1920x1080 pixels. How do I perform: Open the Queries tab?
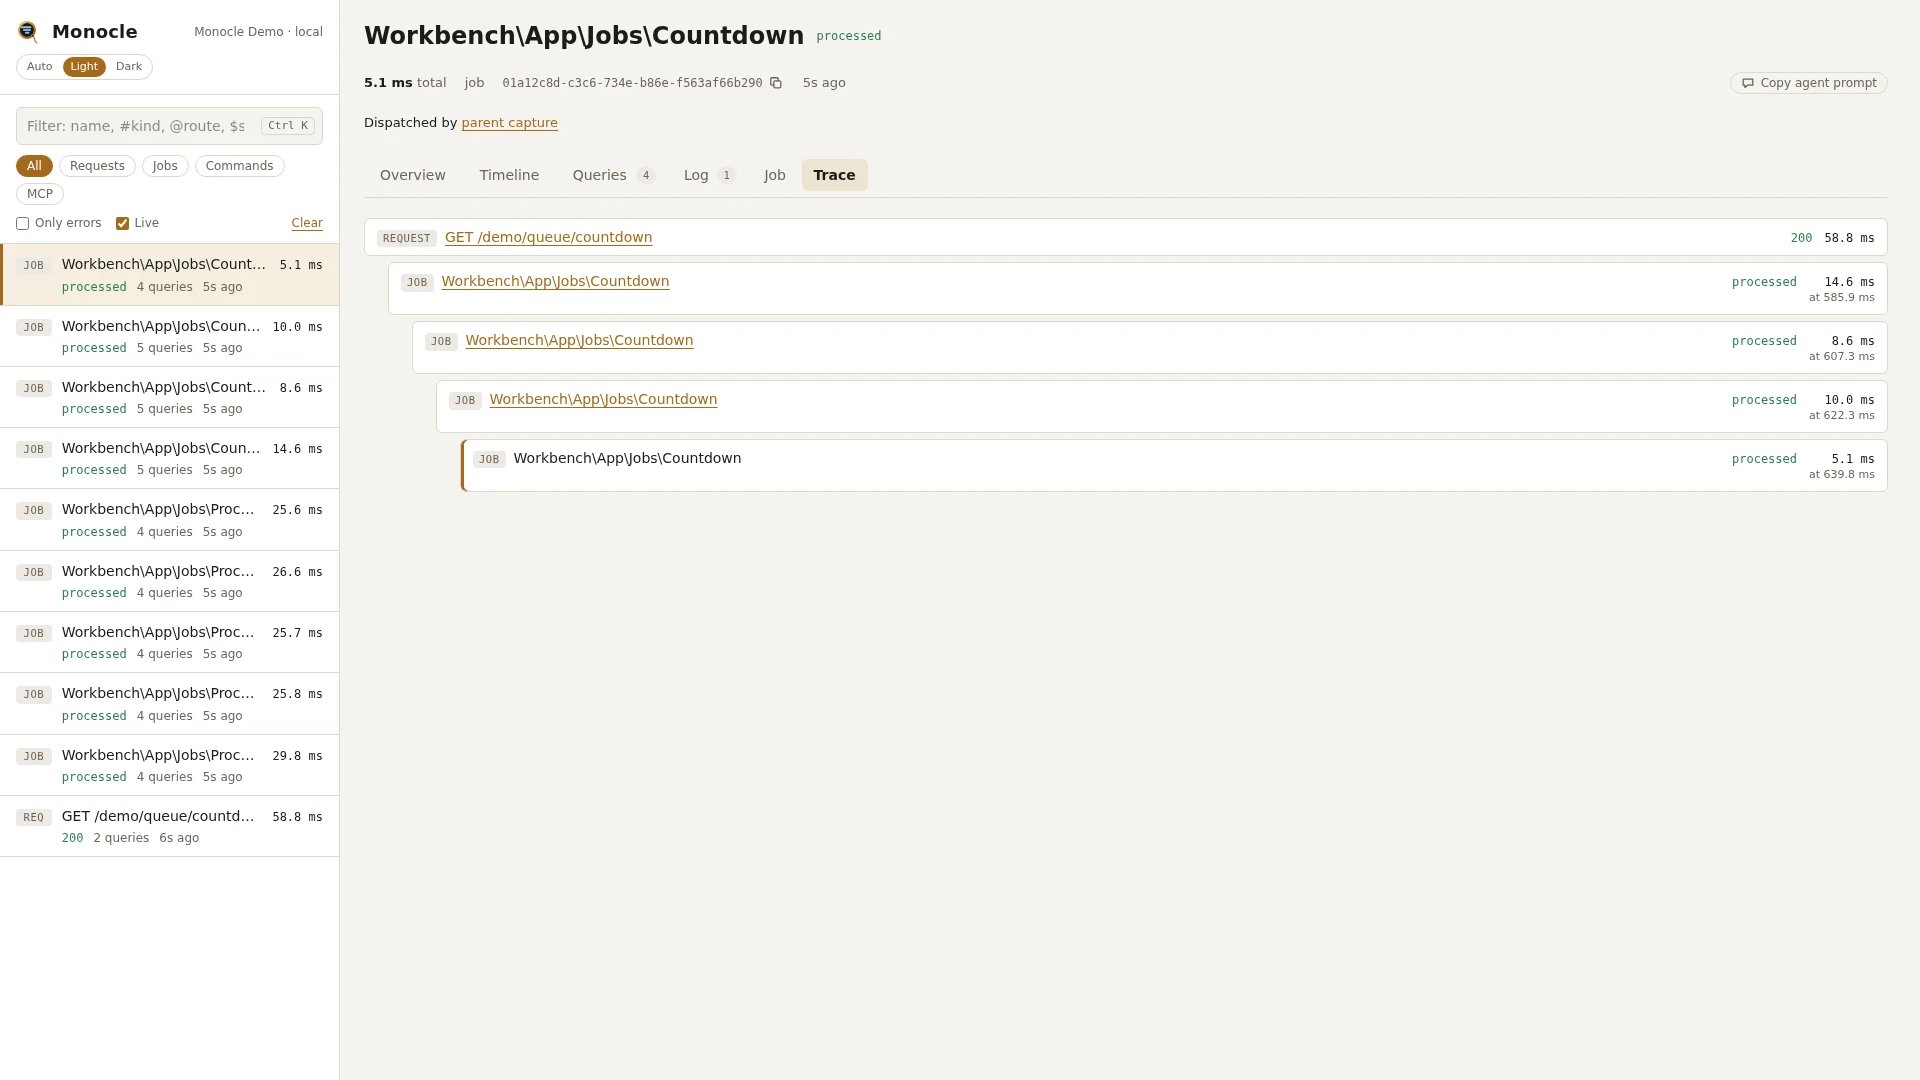coord(613,175)
